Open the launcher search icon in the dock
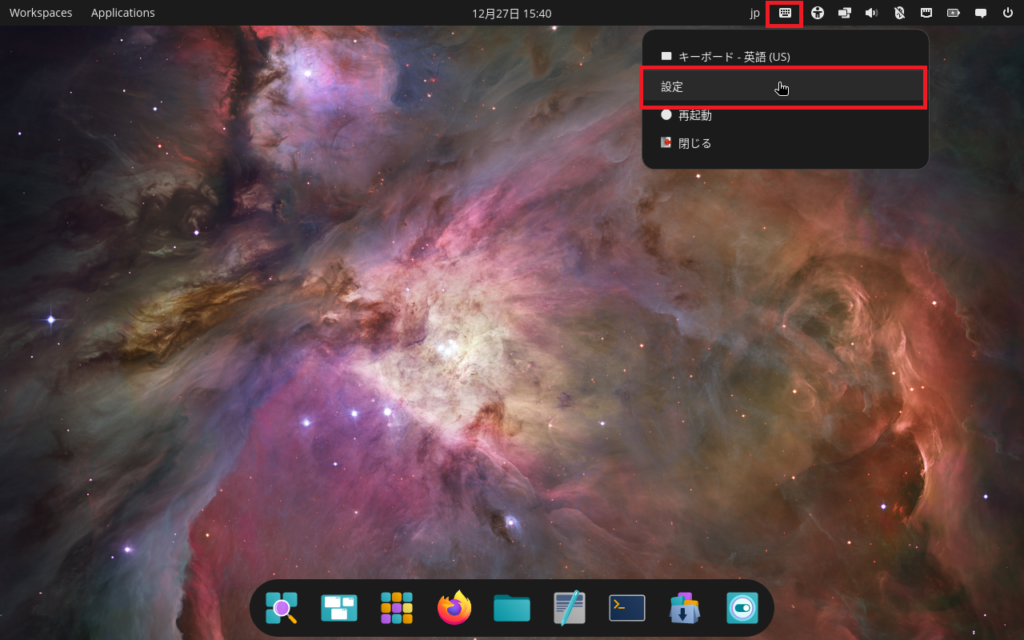The height and width of the screenshot is (640, 1024). (x=281, y=608)
